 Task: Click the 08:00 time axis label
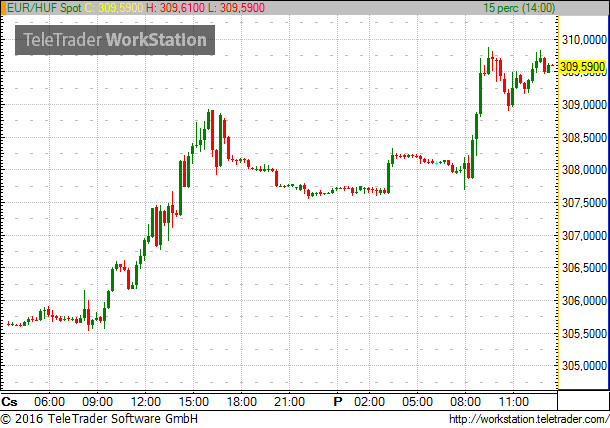pyautogui.click(x=465, y=401)
